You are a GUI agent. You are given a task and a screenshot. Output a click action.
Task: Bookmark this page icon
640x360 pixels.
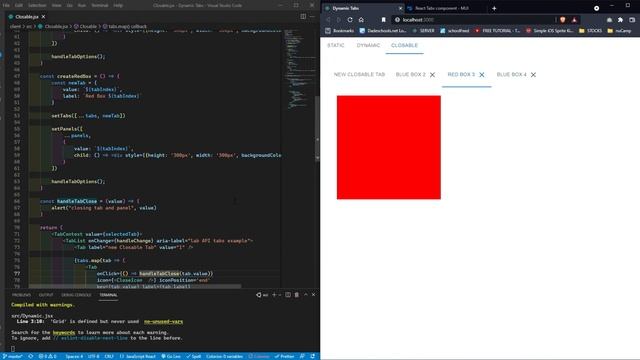pyautogui.click(x=383, y=20)
